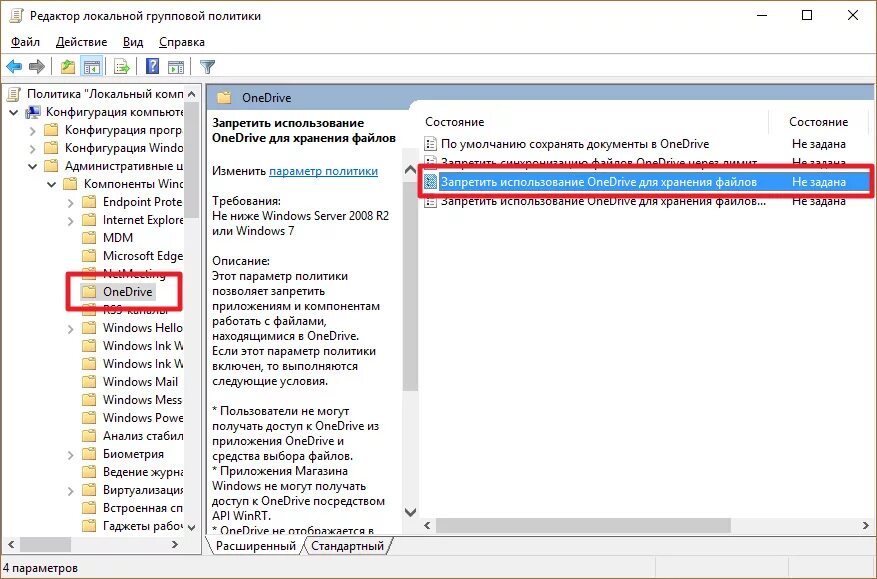Switch to the Расширенный tab
This screenshot has width=877, height=579.
(256, 546)
